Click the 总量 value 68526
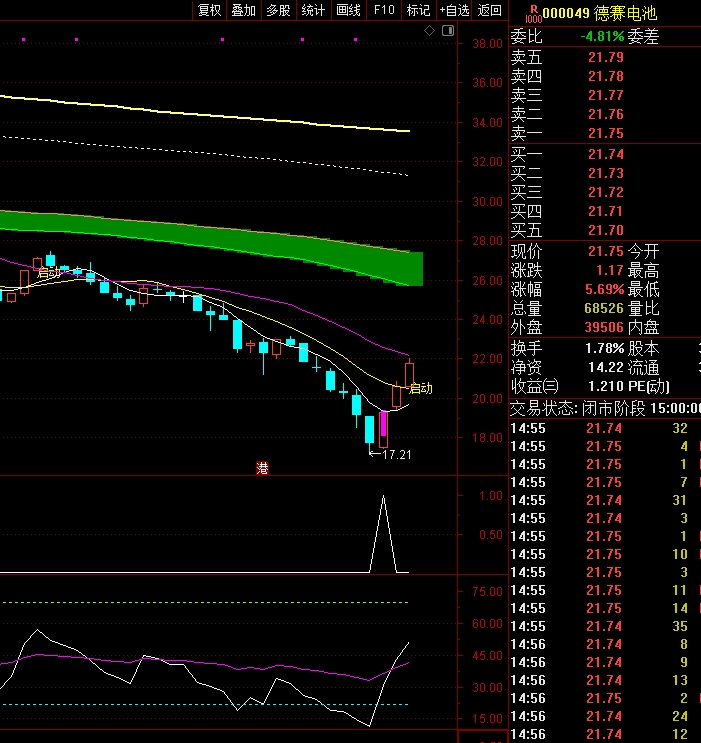This screenshot has height=743, width=701. tap(604, 308)
